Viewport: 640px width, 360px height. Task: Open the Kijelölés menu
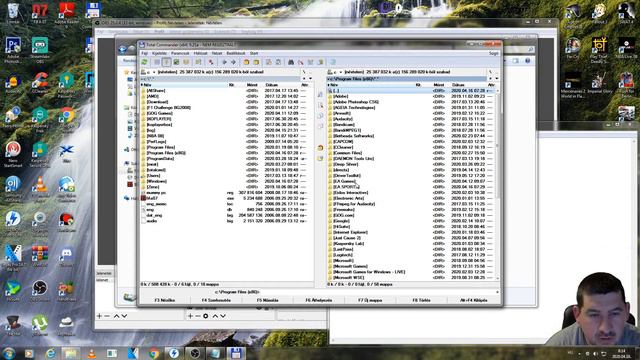coord(160,53)
